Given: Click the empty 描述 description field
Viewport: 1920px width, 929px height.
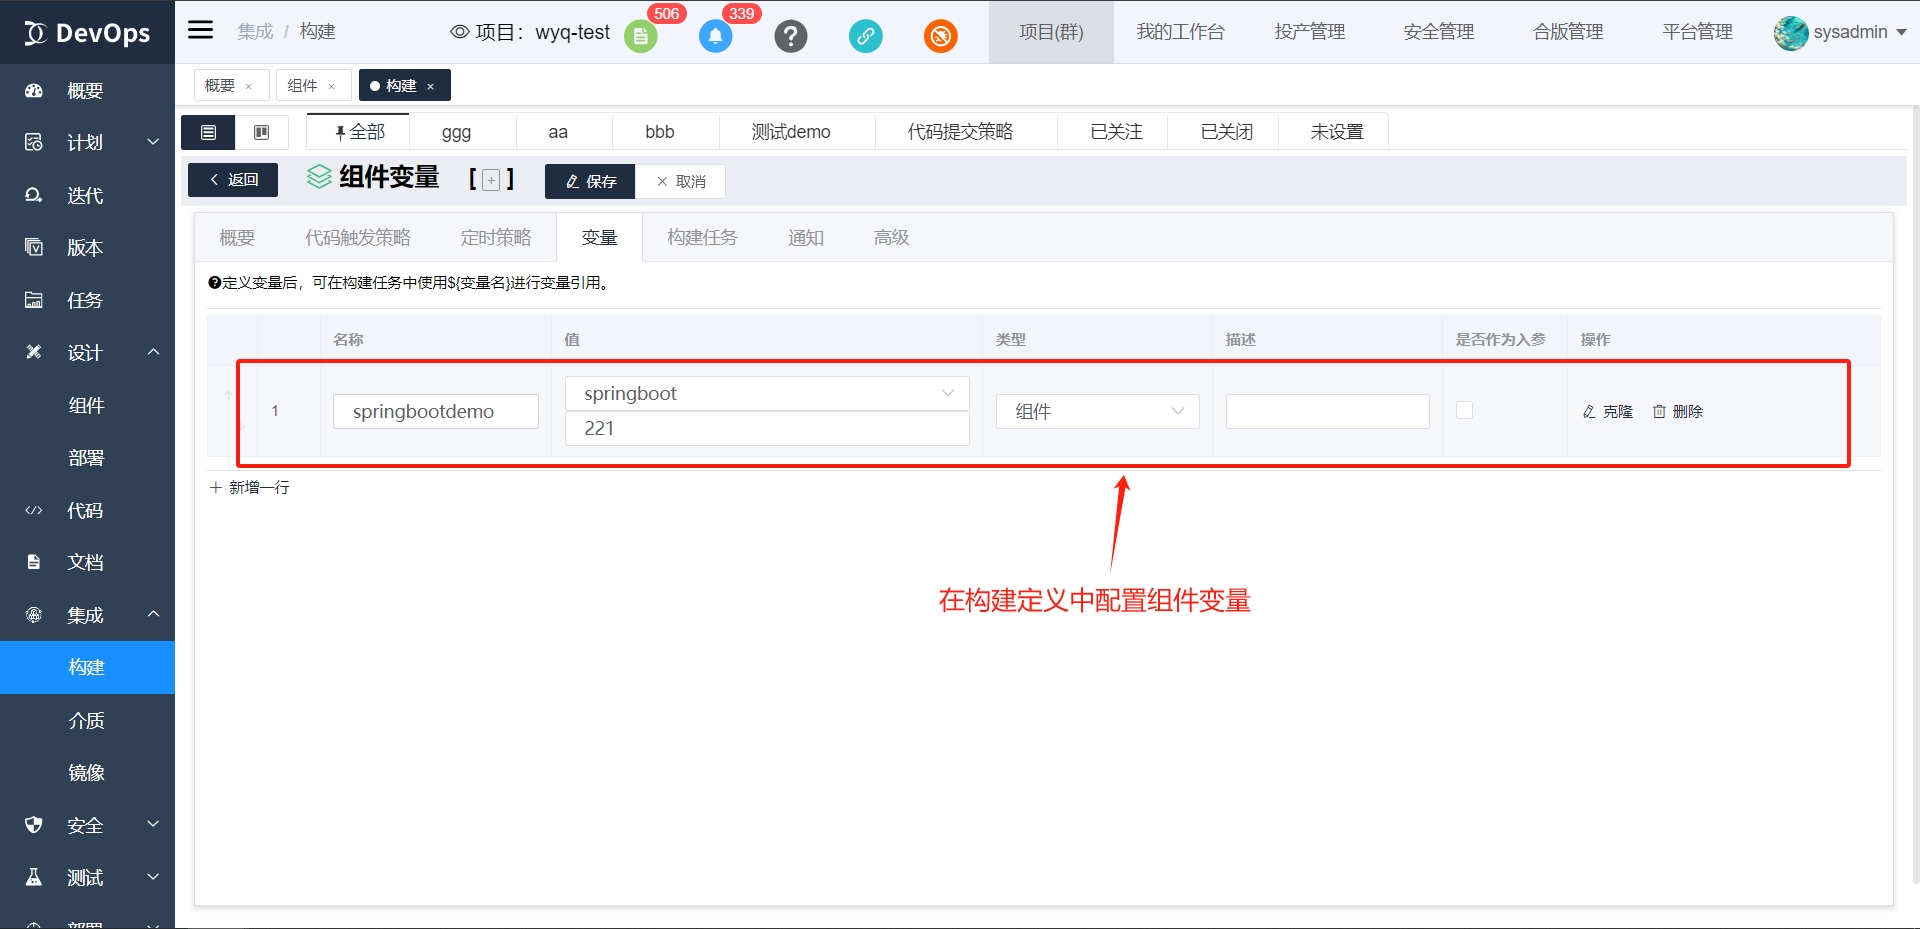Looking at the screenshot, I should click(x=1328, y=411).
